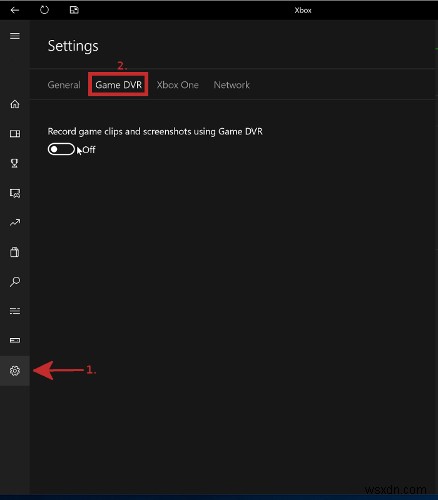Open the Connect console icon
438x500 pixels.
coord(15,340)
